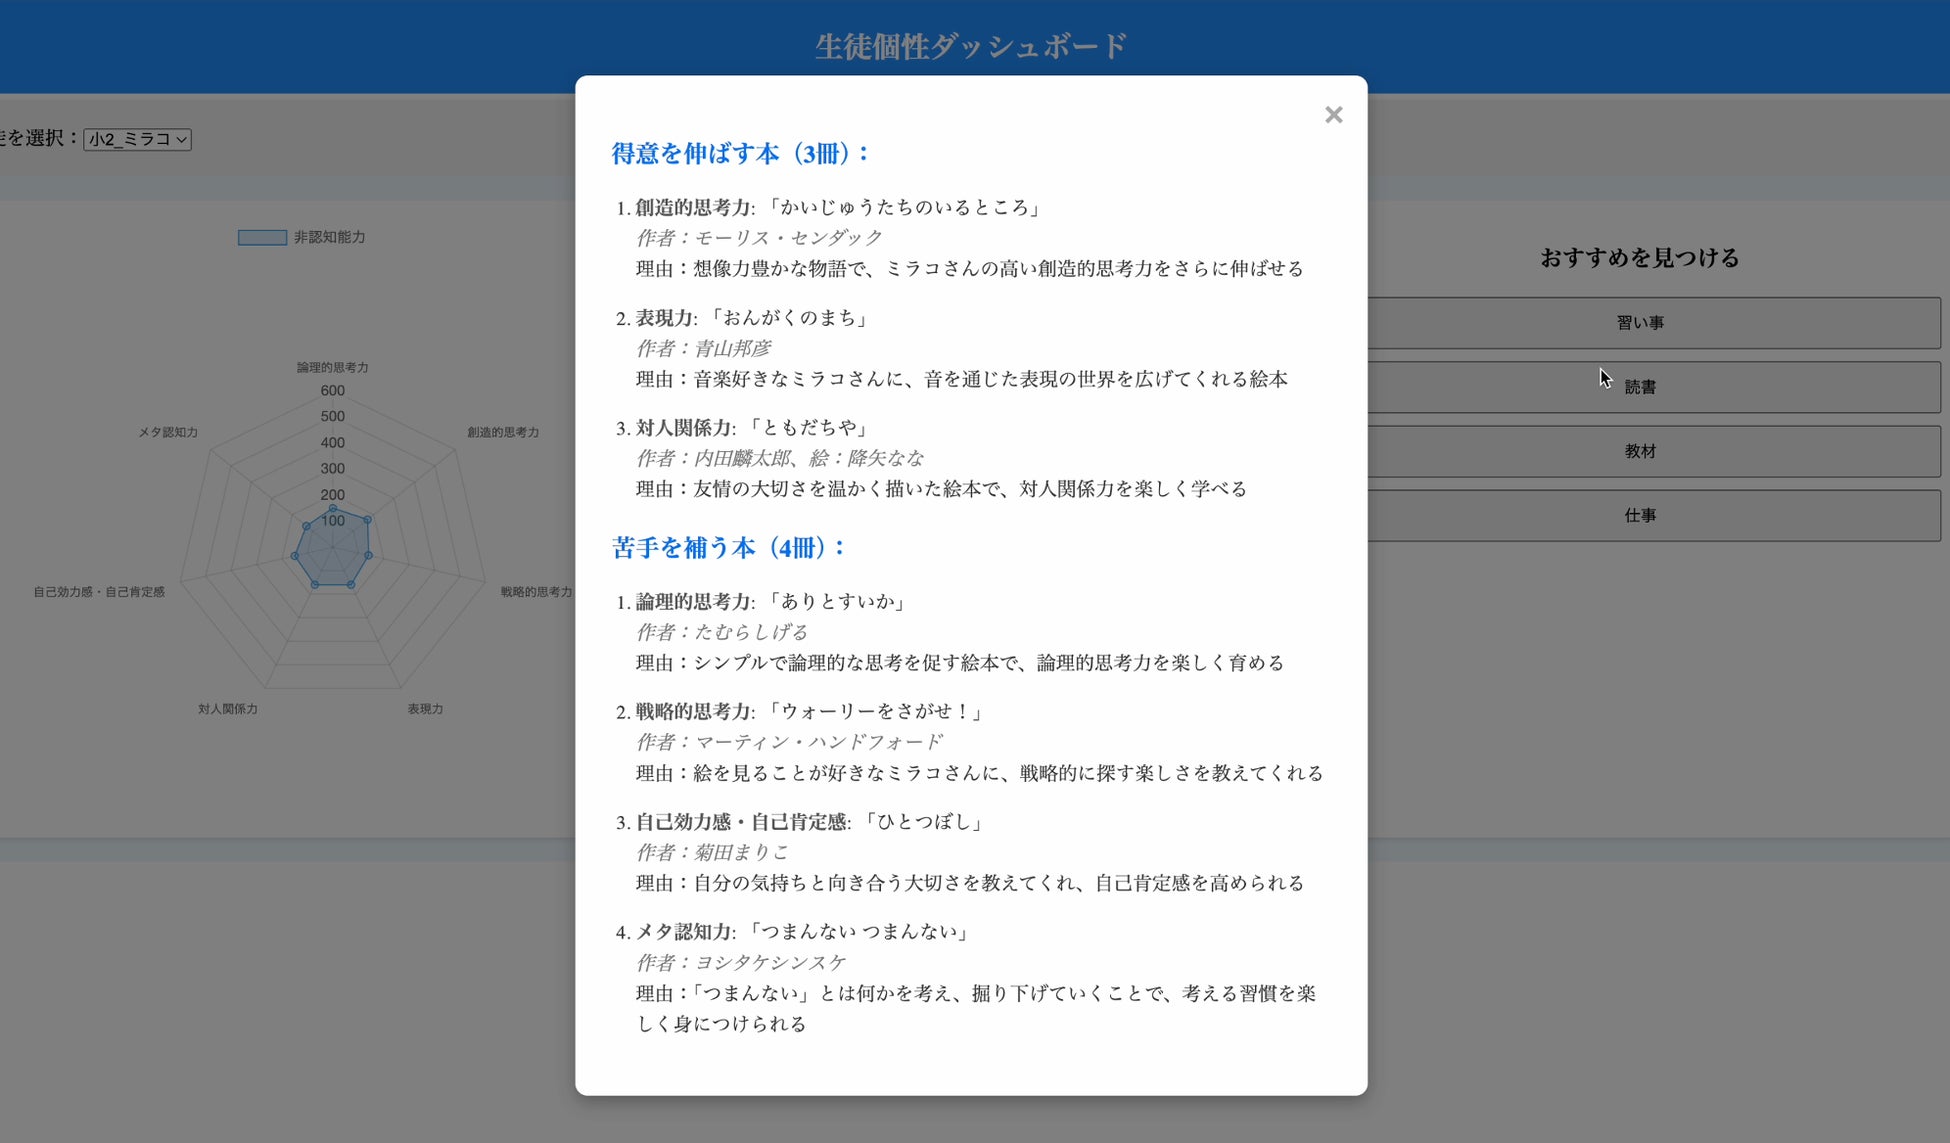1950x1143 pixels.
Task: Click the おんがくのまち book entry
Action: click(x=790, y=318)
